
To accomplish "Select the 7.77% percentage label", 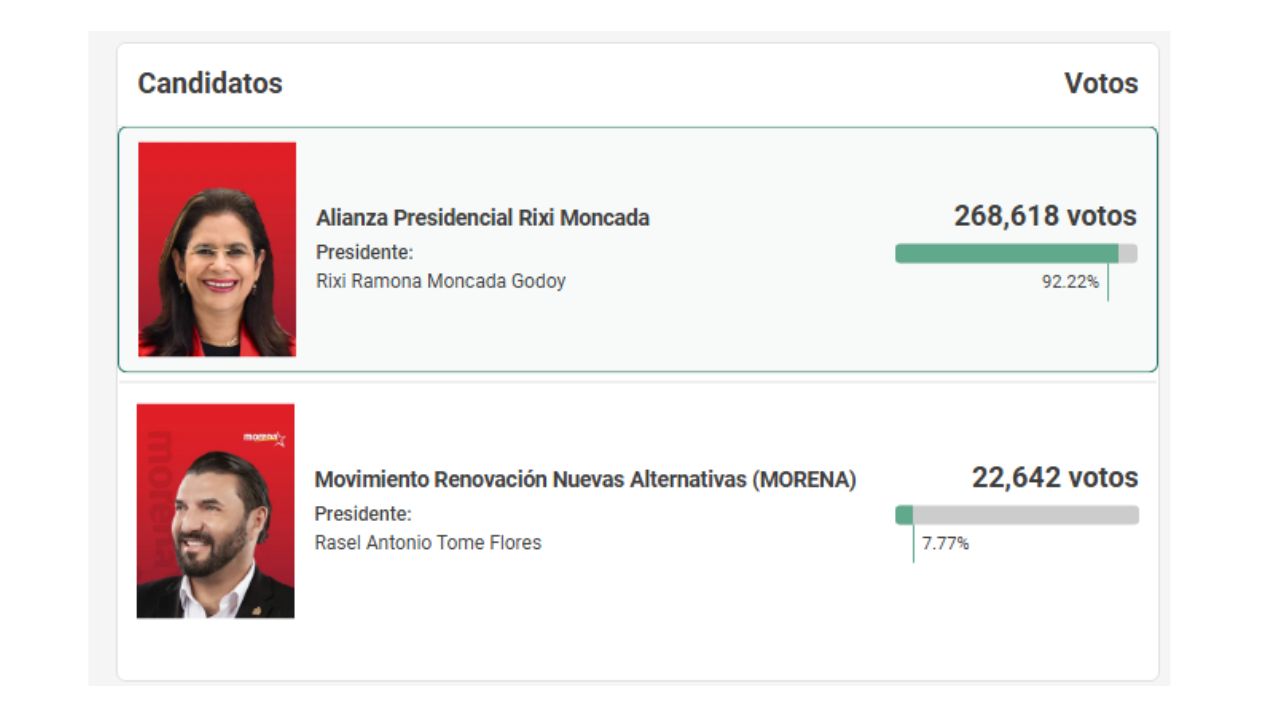I will click(x=945, y=544).
